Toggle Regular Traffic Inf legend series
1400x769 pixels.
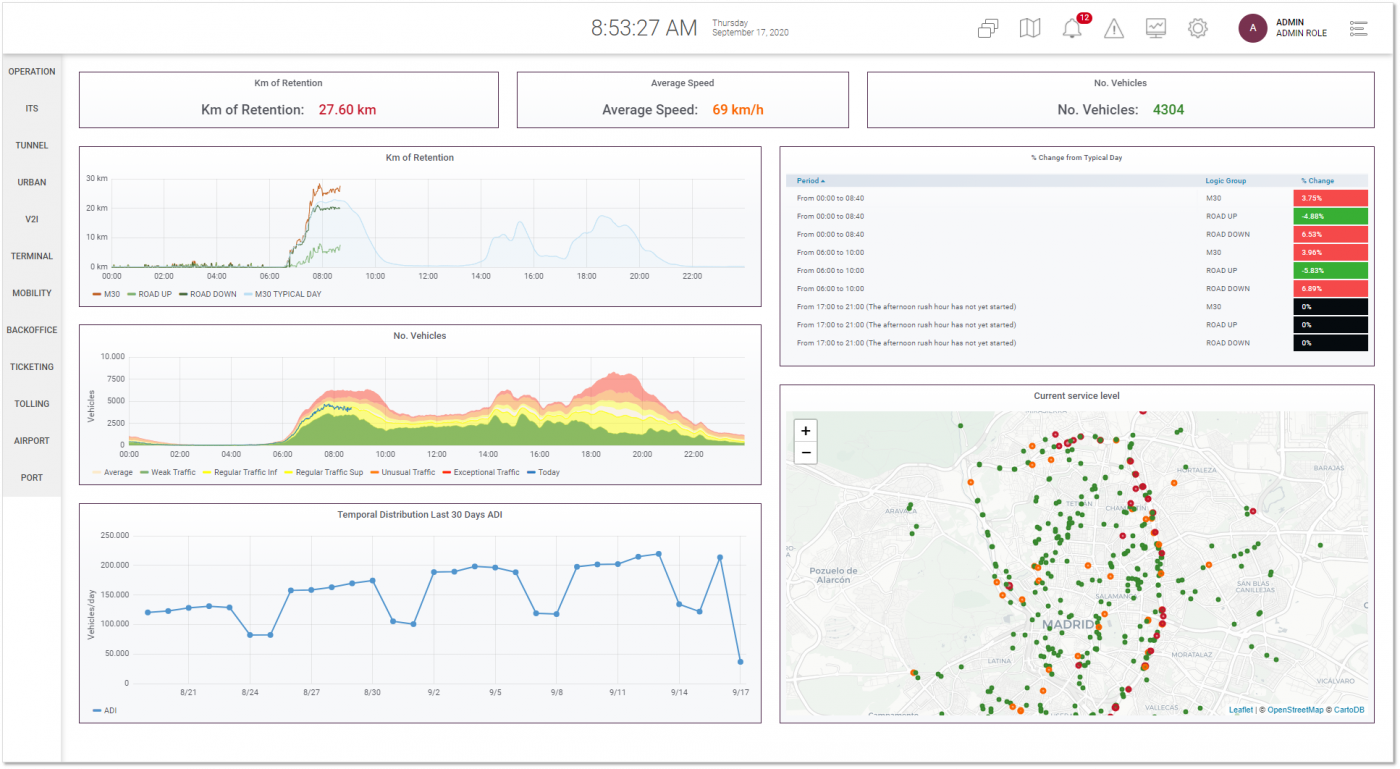click(x=240, y=472)
